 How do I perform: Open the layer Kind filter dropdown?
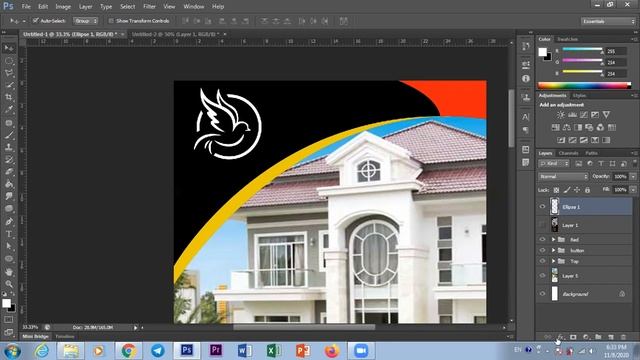554,164
